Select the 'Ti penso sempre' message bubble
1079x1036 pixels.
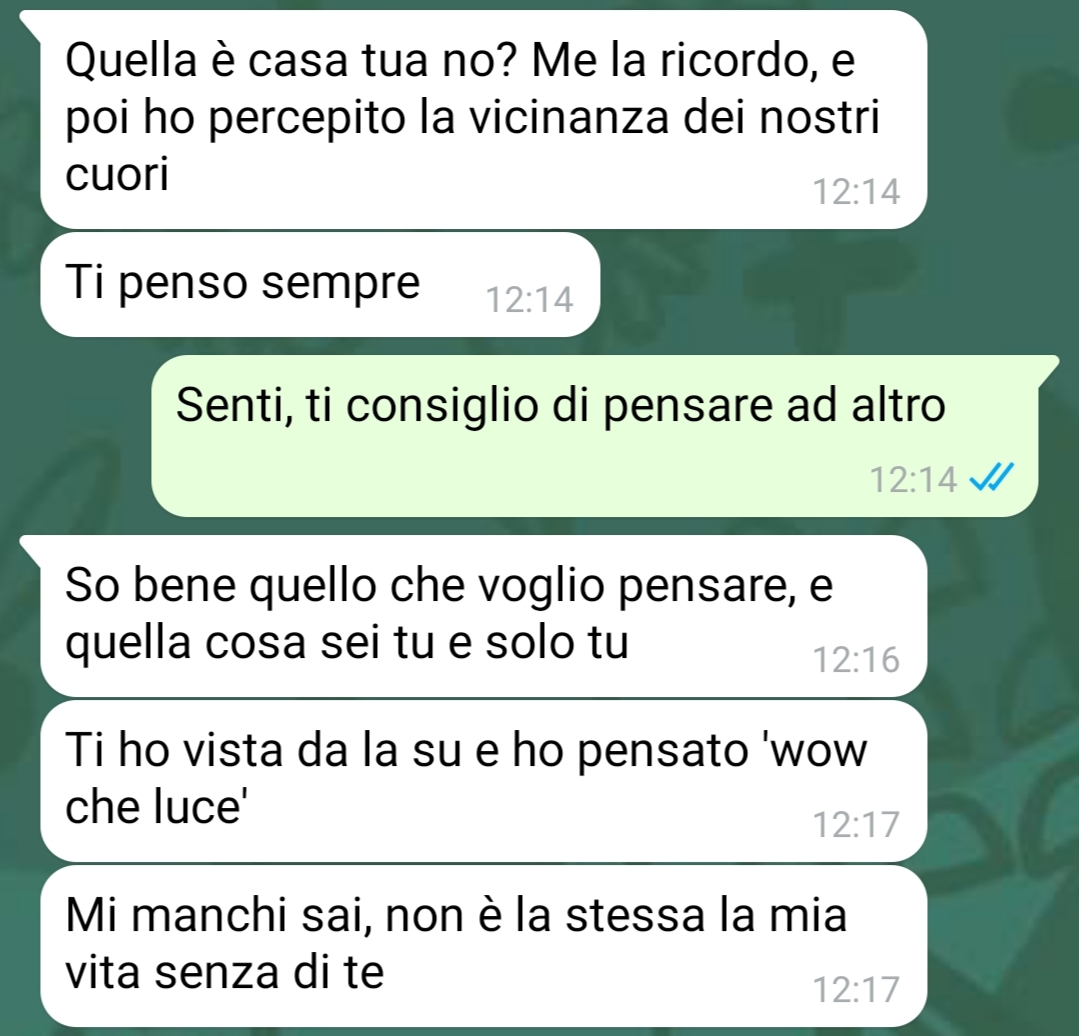click(x=320, y=284)
